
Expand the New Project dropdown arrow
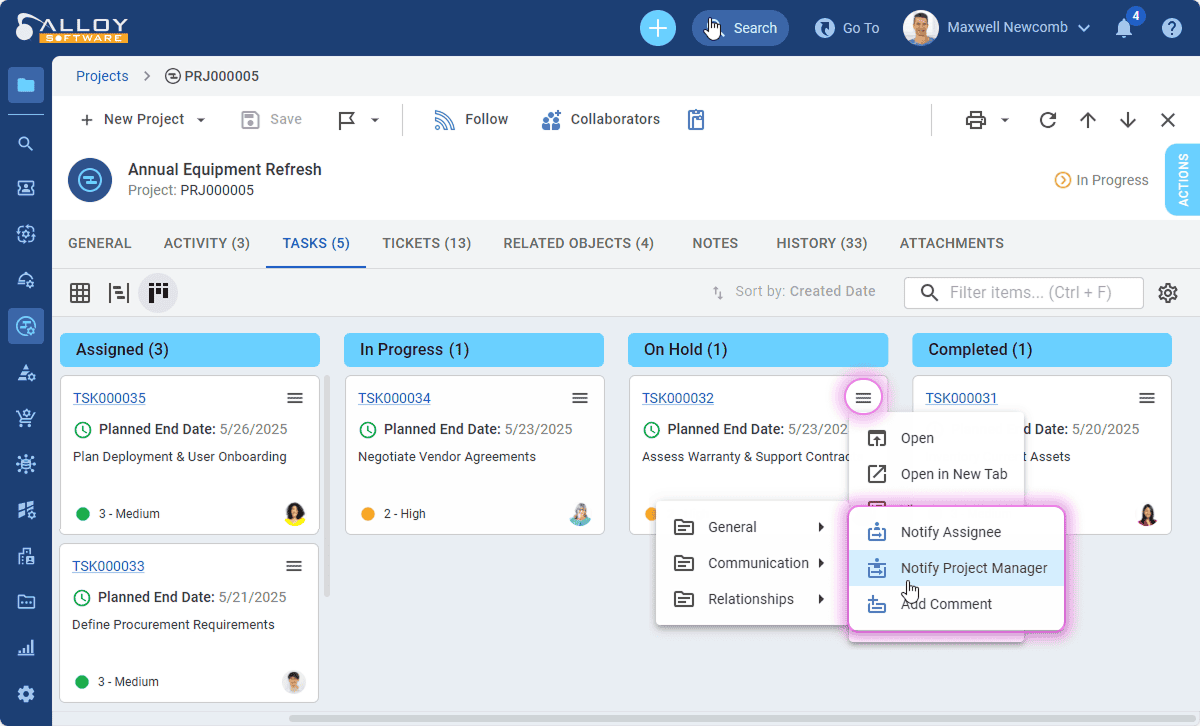[x=201, y=120]
